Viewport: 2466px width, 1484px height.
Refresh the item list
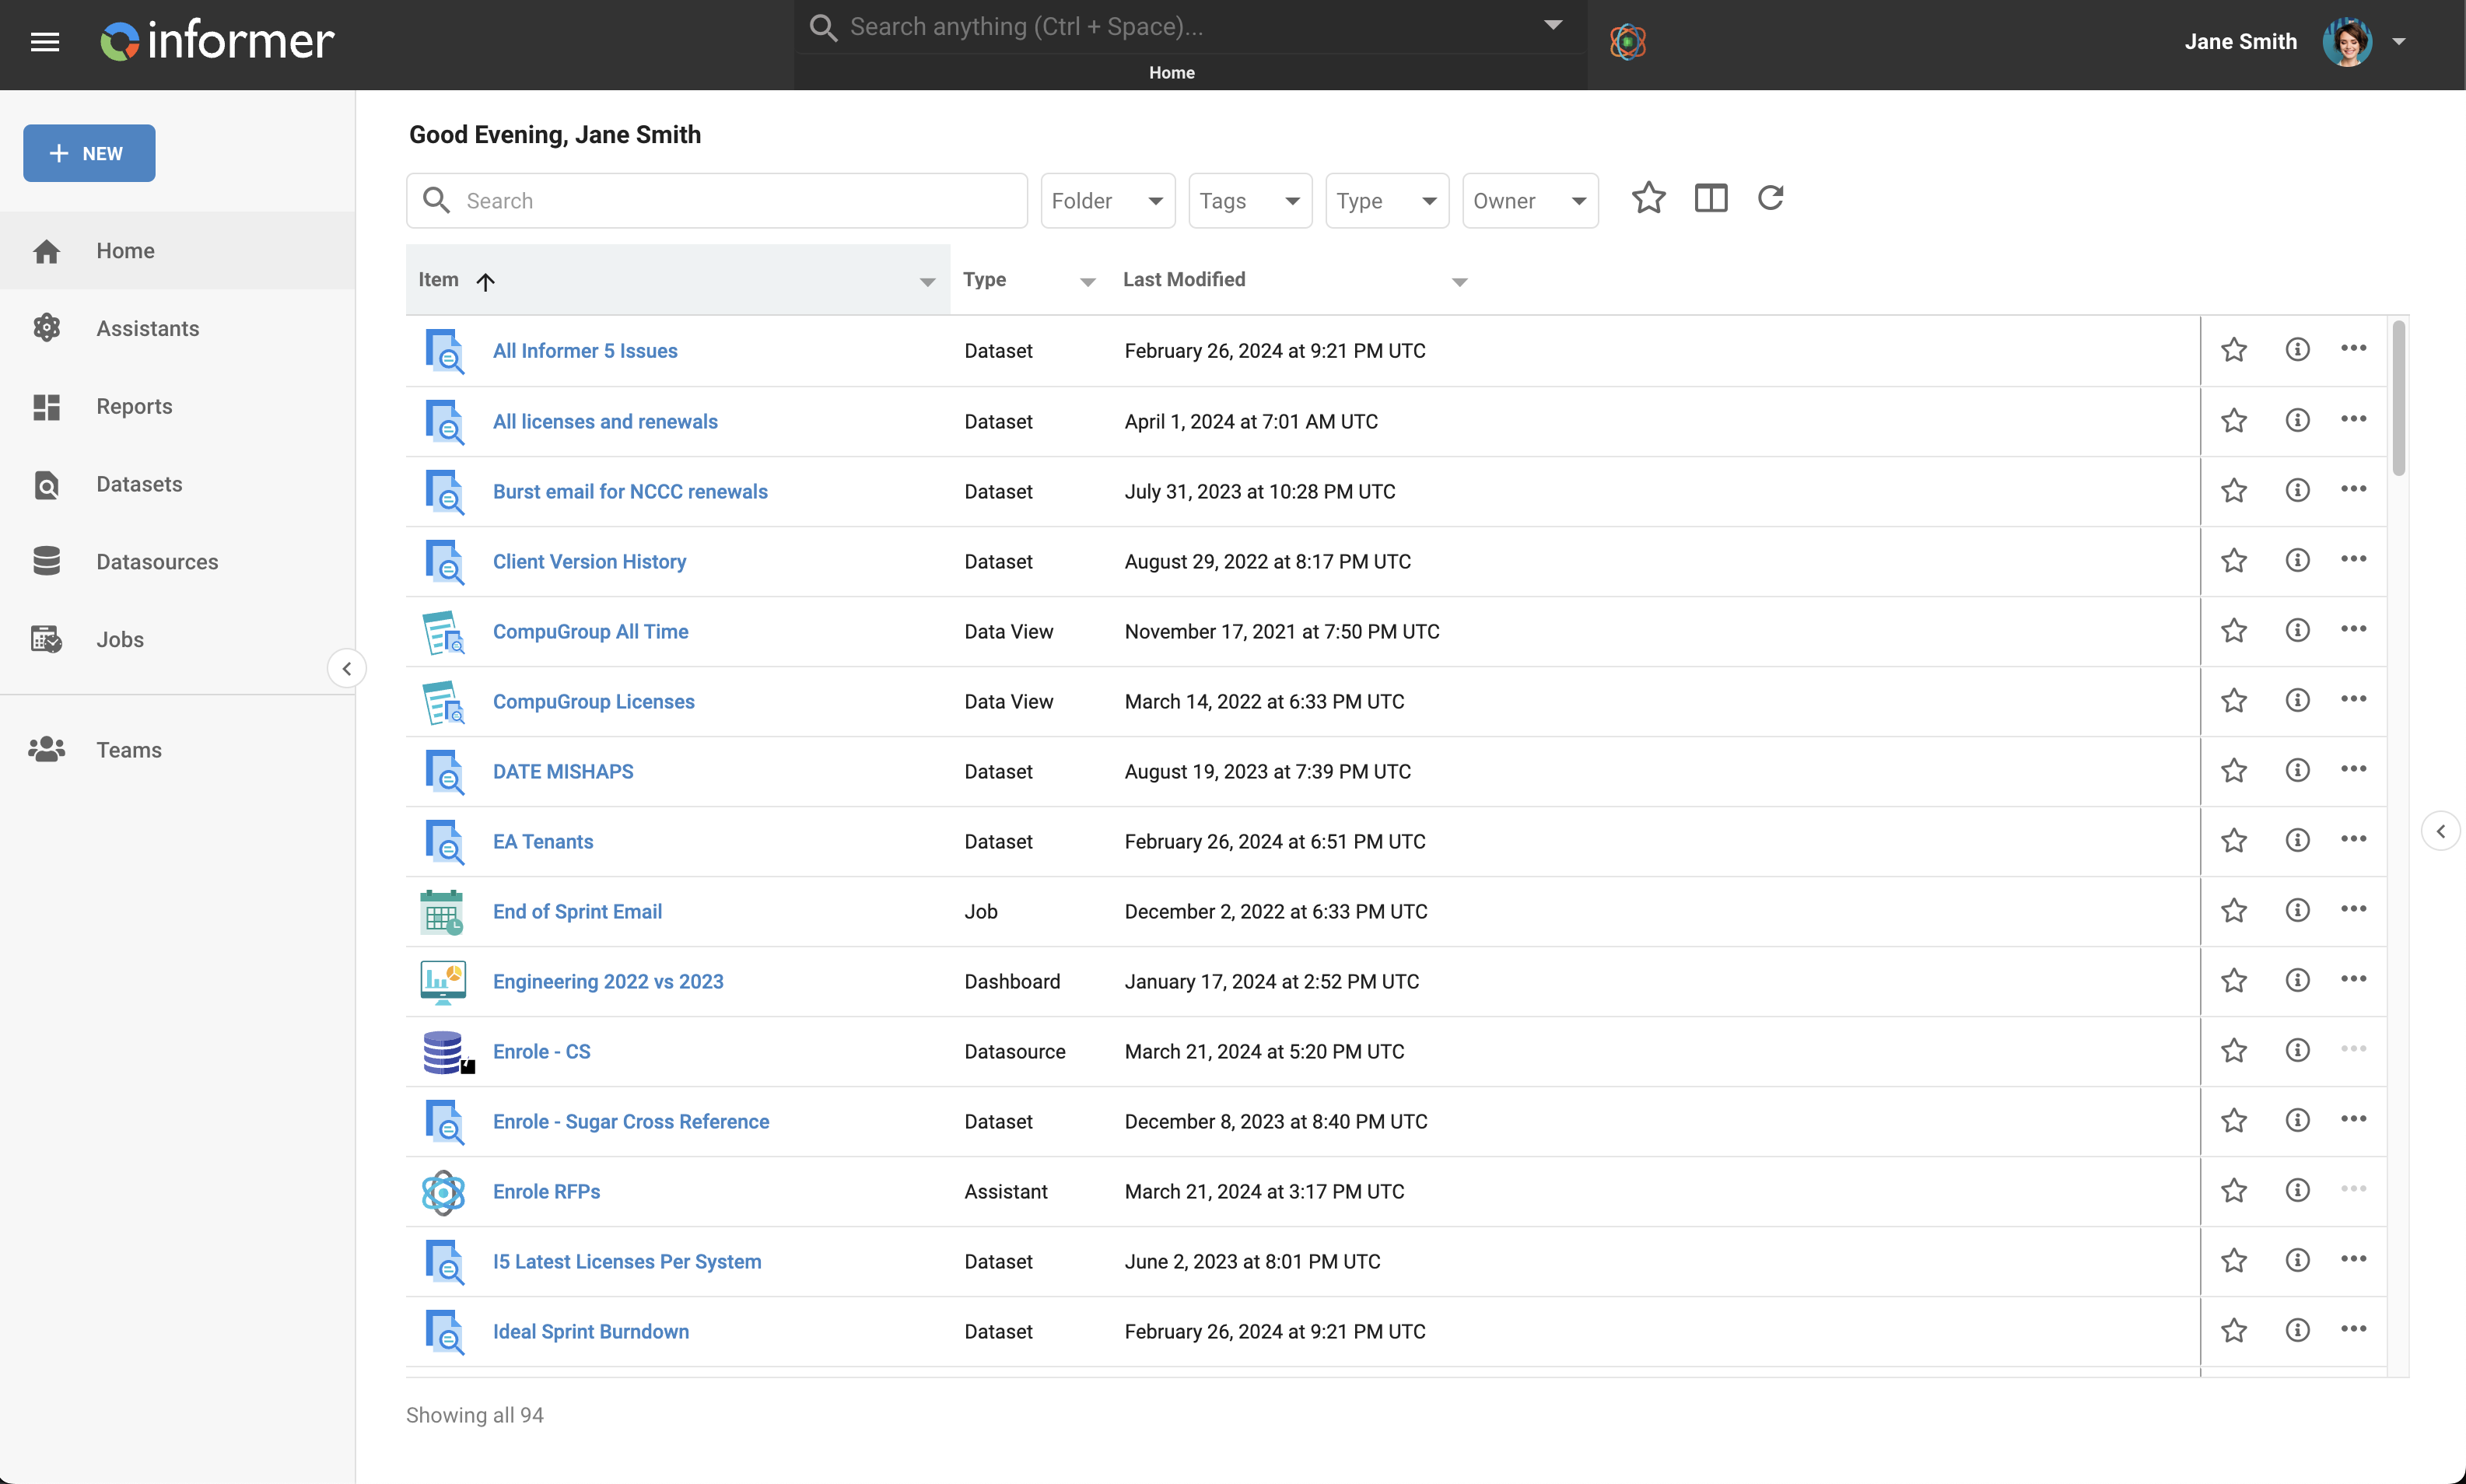click(1770, 198)
